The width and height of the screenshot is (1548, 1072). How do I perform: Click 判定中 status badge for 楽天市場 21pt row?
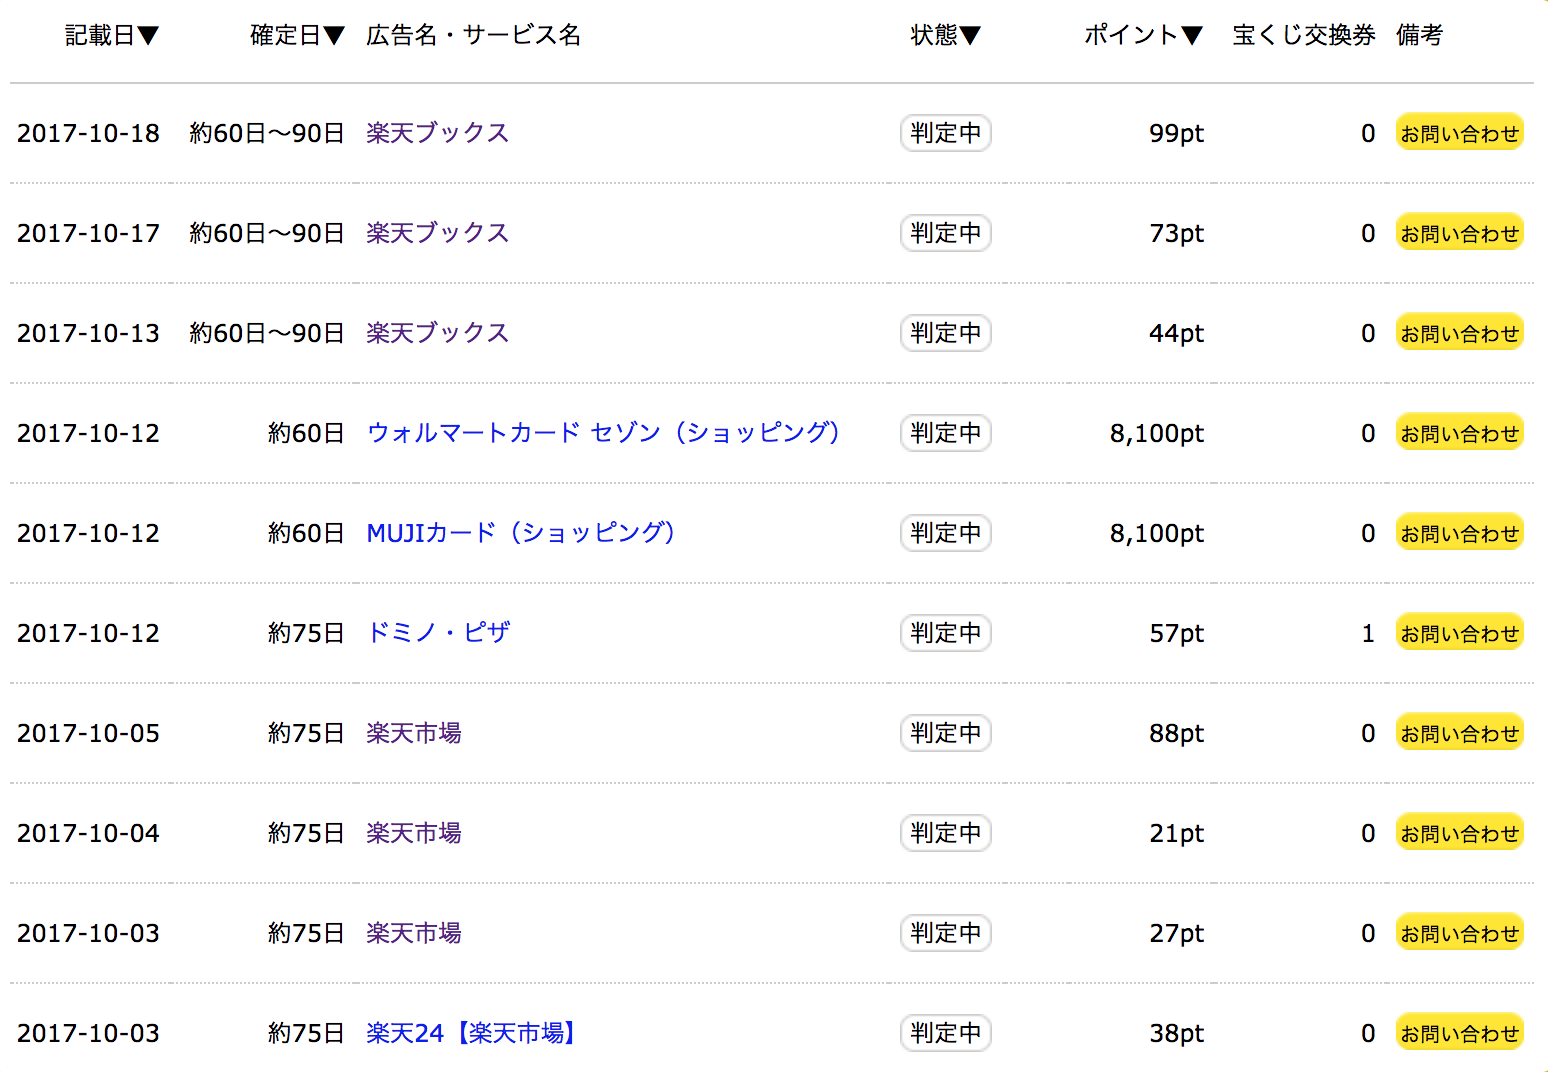[x=945, y=833]
